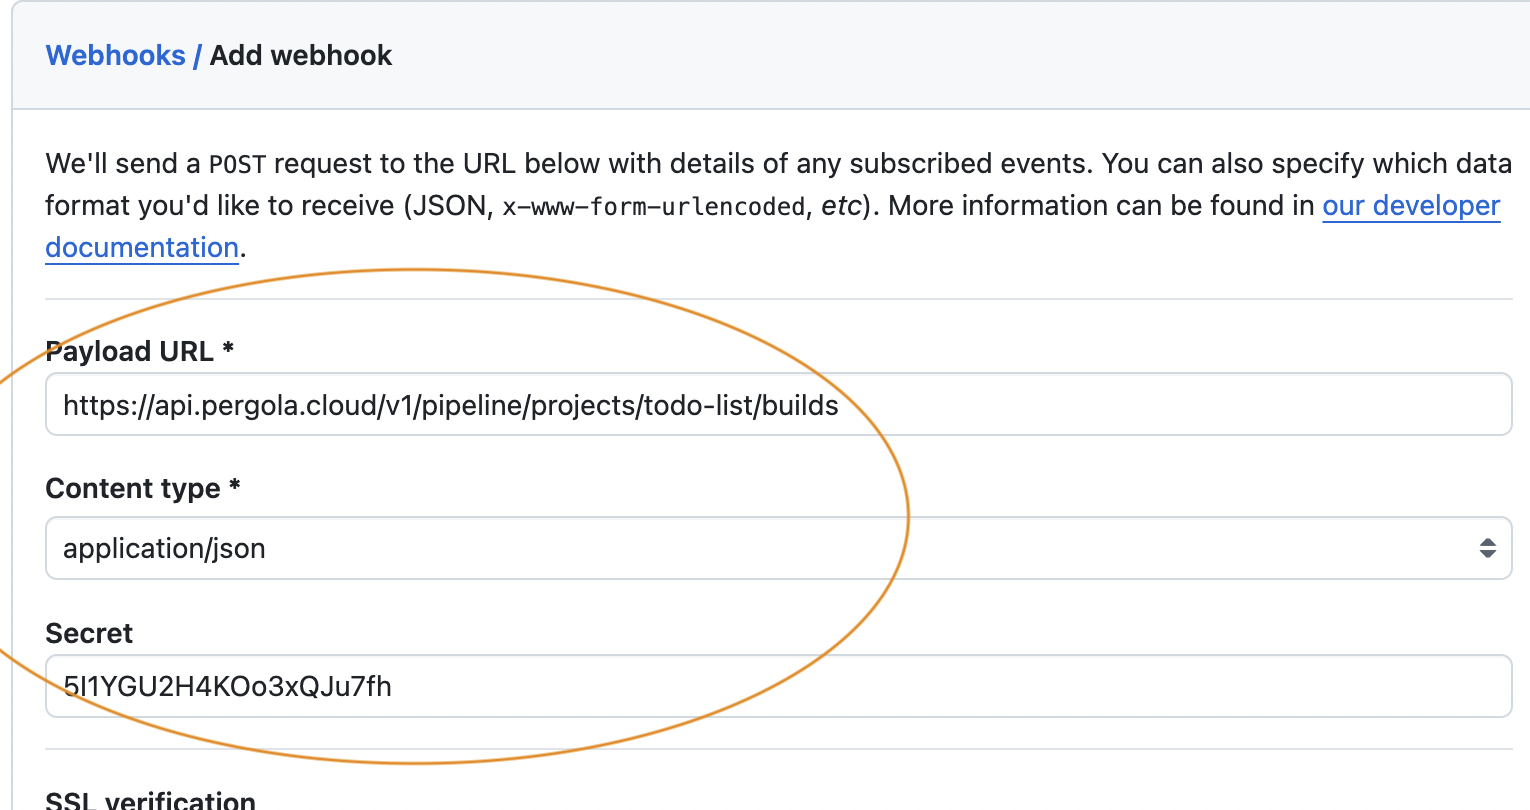Click the slash separator after Webhooks
1530x810 pixels.
tap(198, 55)
